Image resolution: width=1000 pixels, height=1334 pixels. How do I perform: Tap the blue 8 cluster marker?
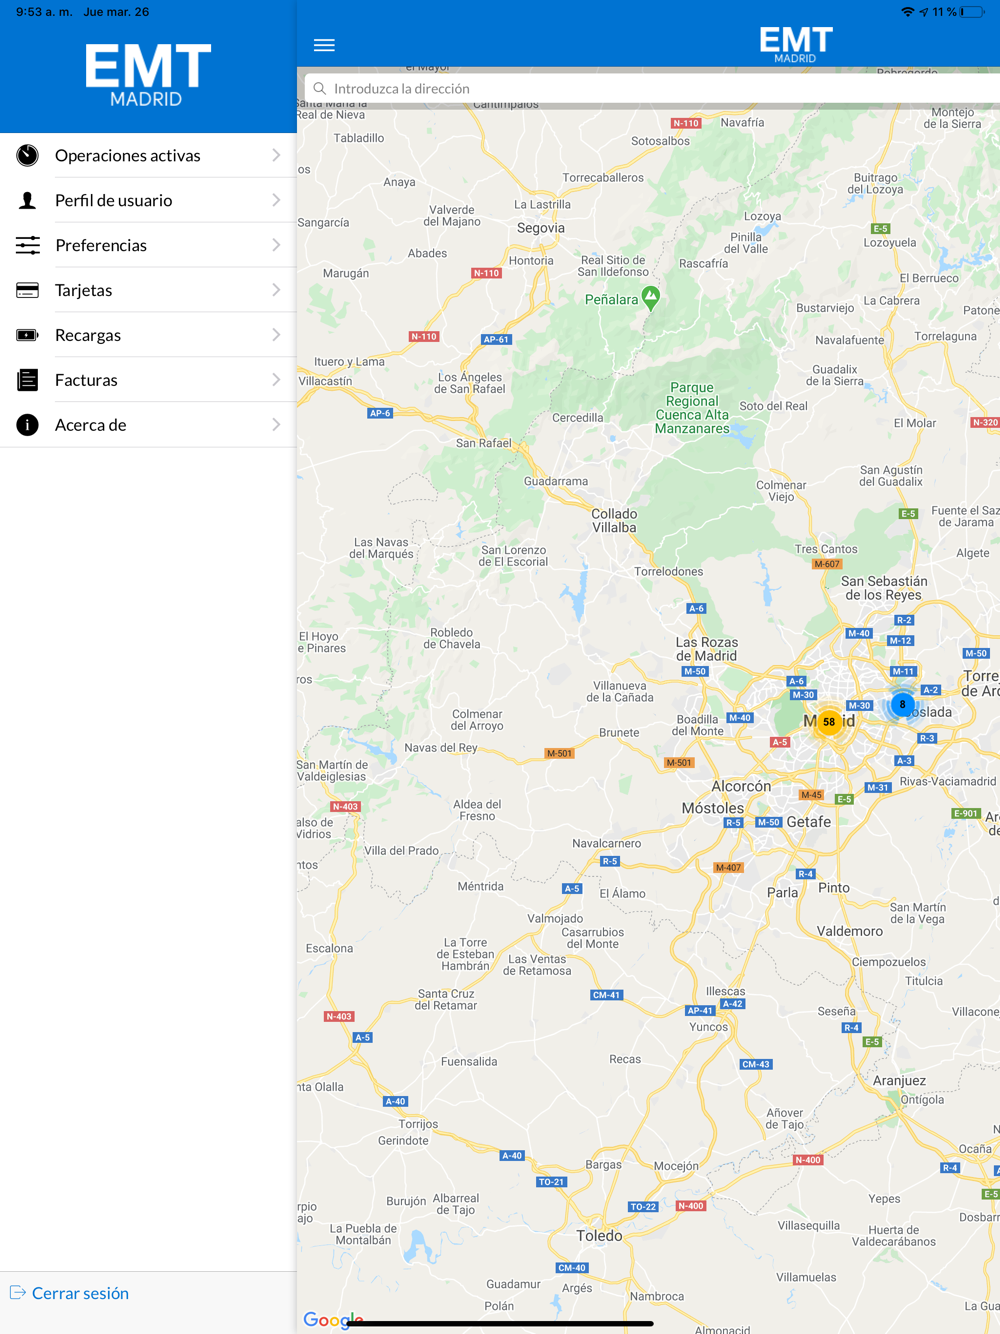click(902, 704)
